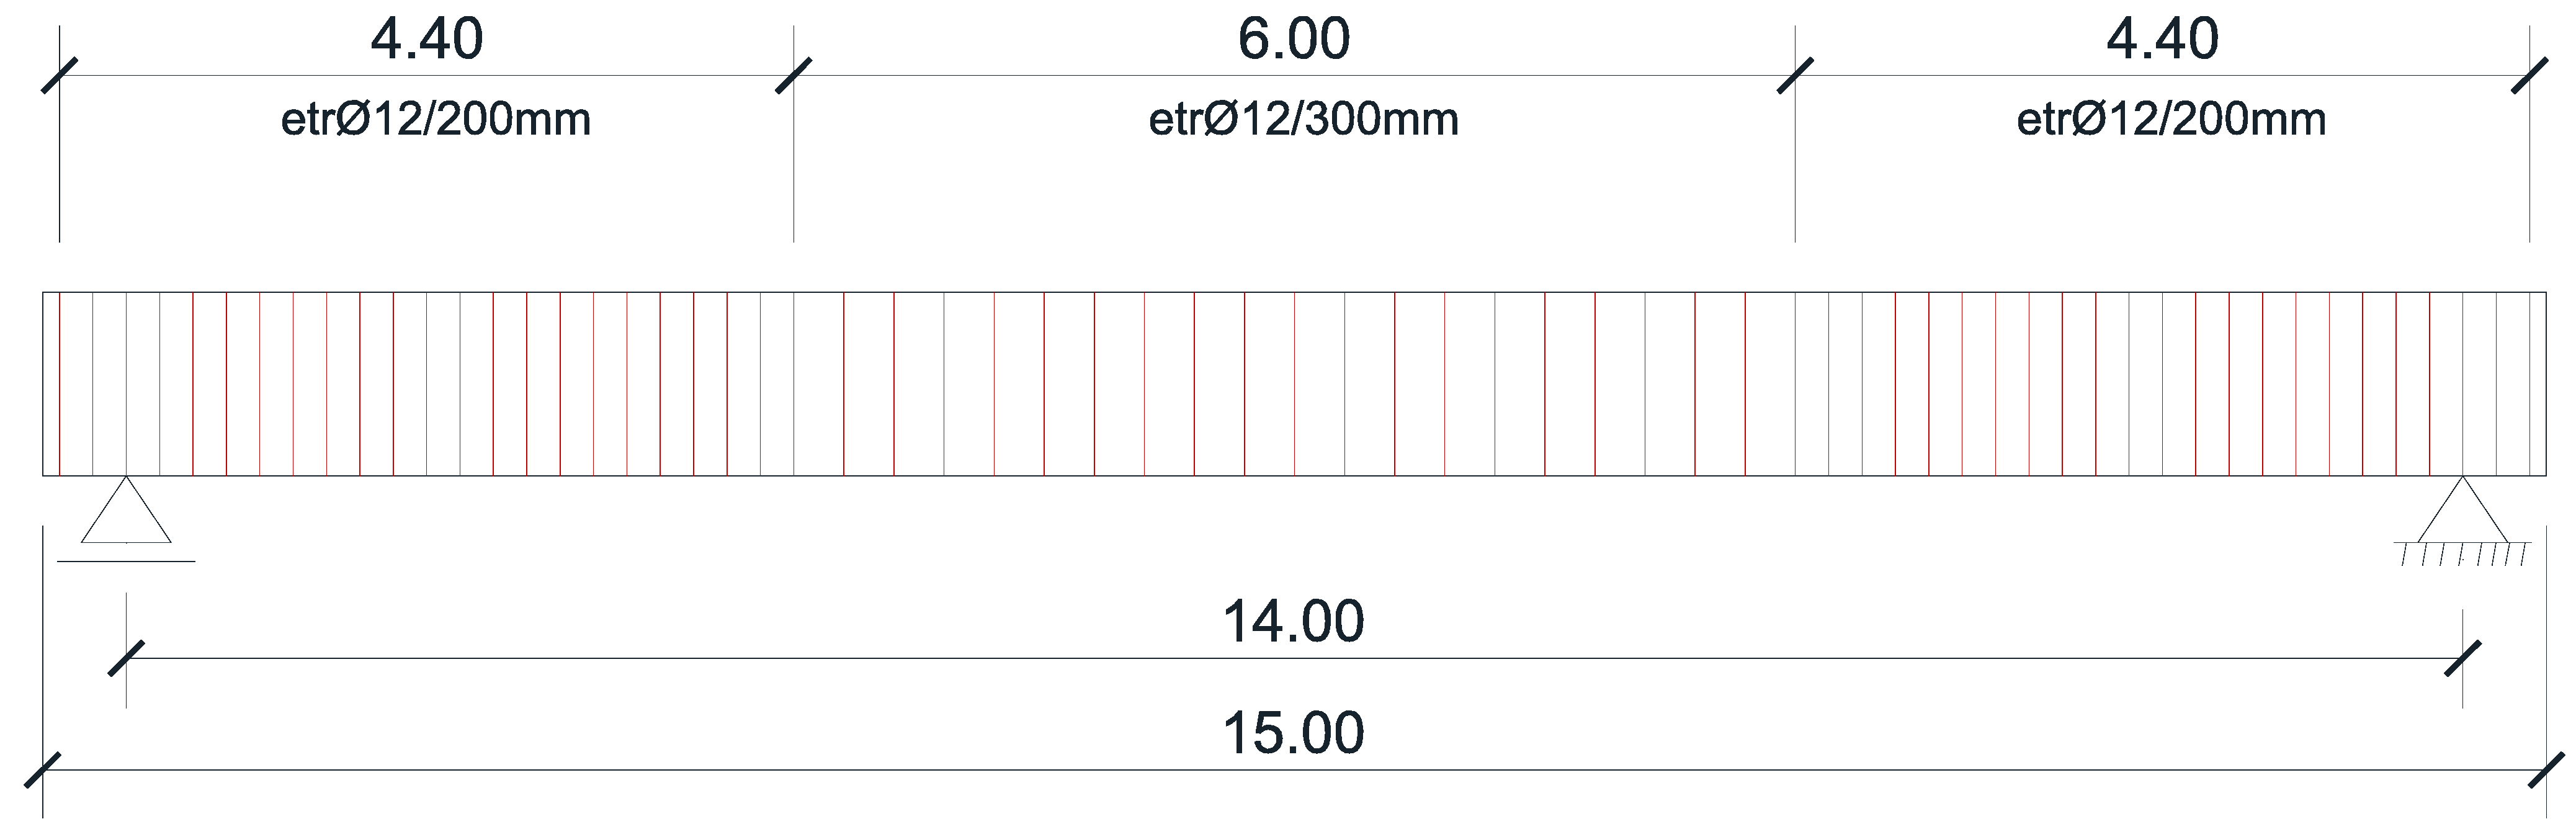2576x837 pixels.
Task: Select the 6.00 dimension text
Action: pyautogui.click(x=1293, y=41)
